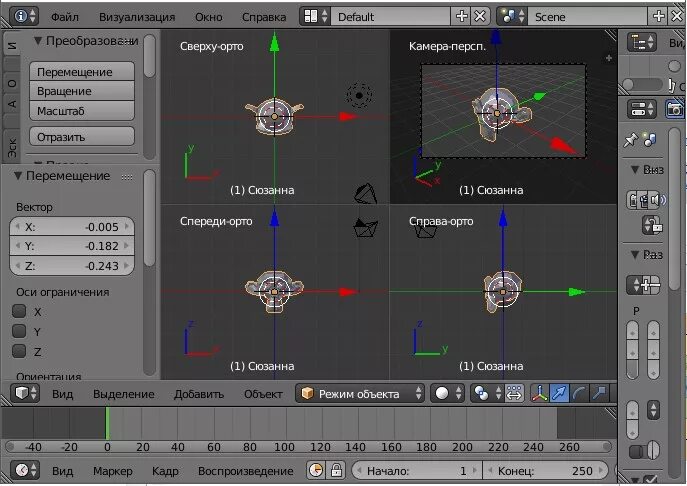Image resolution: width=687 pixels, height=486 pixels.
Task: Collapse the Перемещение operator panel
Action: [18, 176]
